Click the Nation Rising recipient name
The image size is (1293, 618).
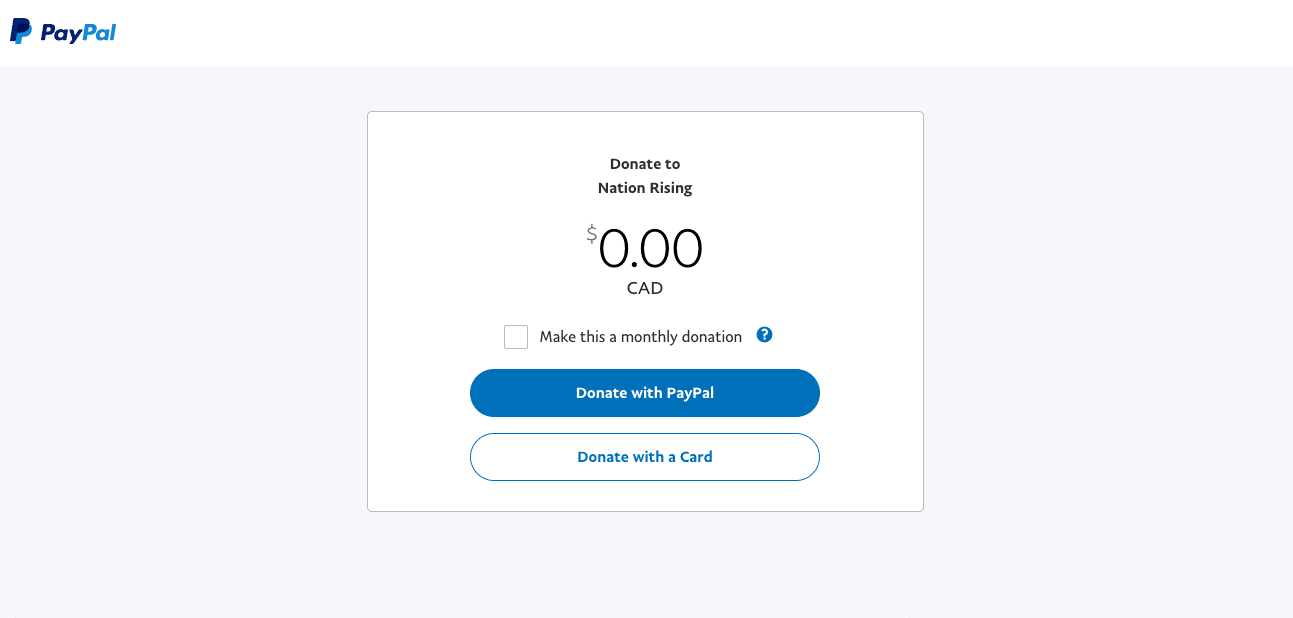pyautogui.click(x=645, y=188)
